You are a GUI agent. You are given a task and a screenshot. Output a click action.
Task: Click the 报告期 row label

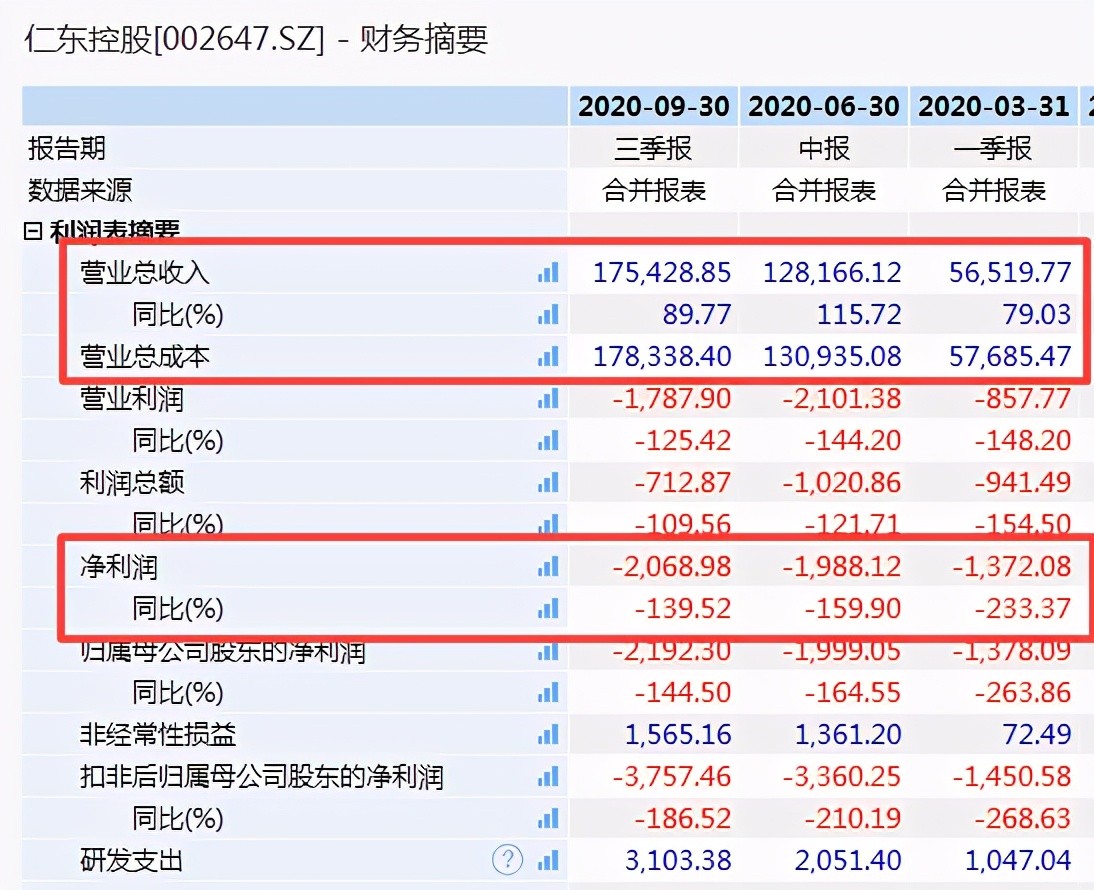tap(67, 149)
